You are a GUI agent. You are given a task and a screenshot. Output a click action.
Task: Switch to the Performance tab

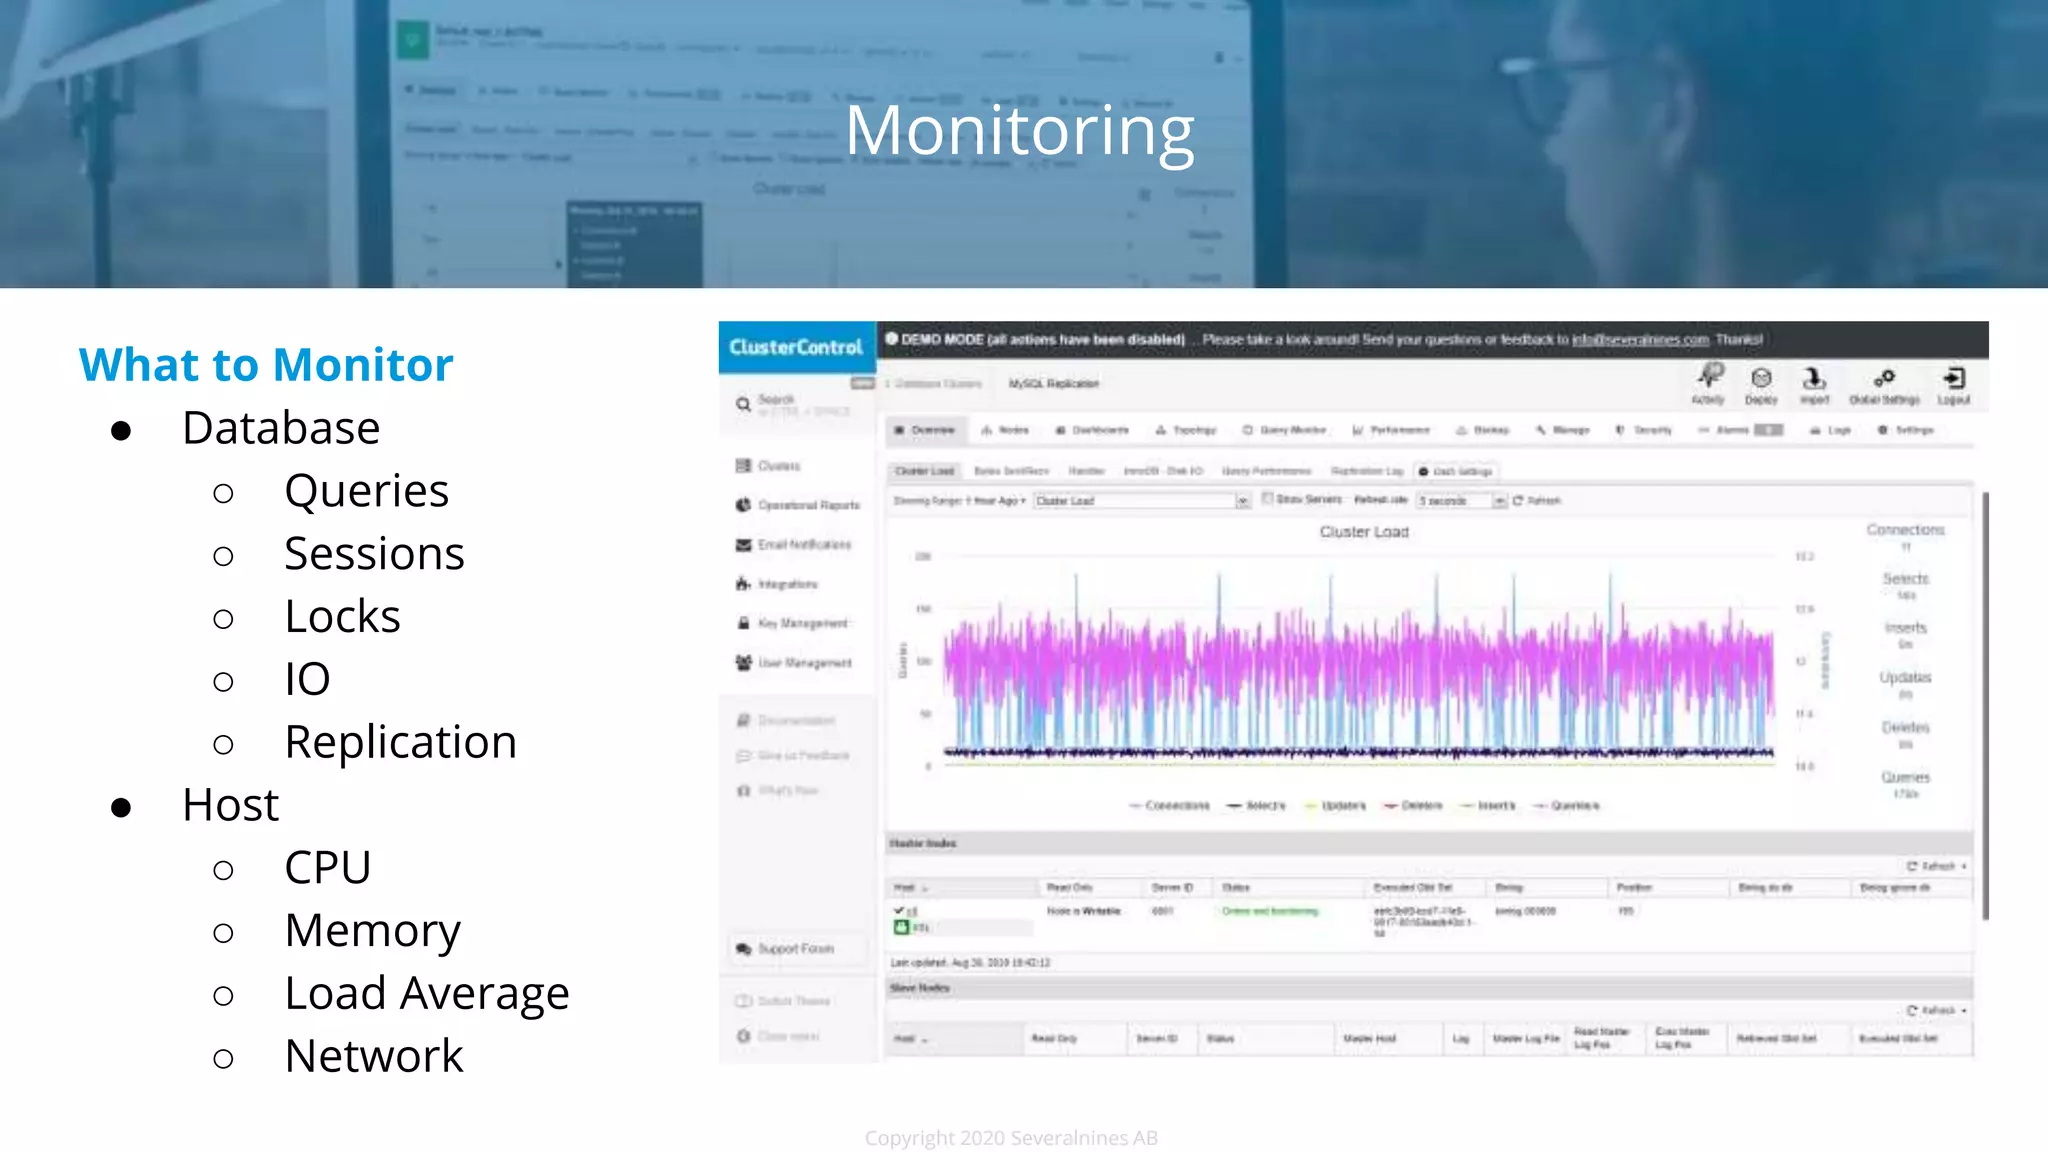tap(1391, 431)
